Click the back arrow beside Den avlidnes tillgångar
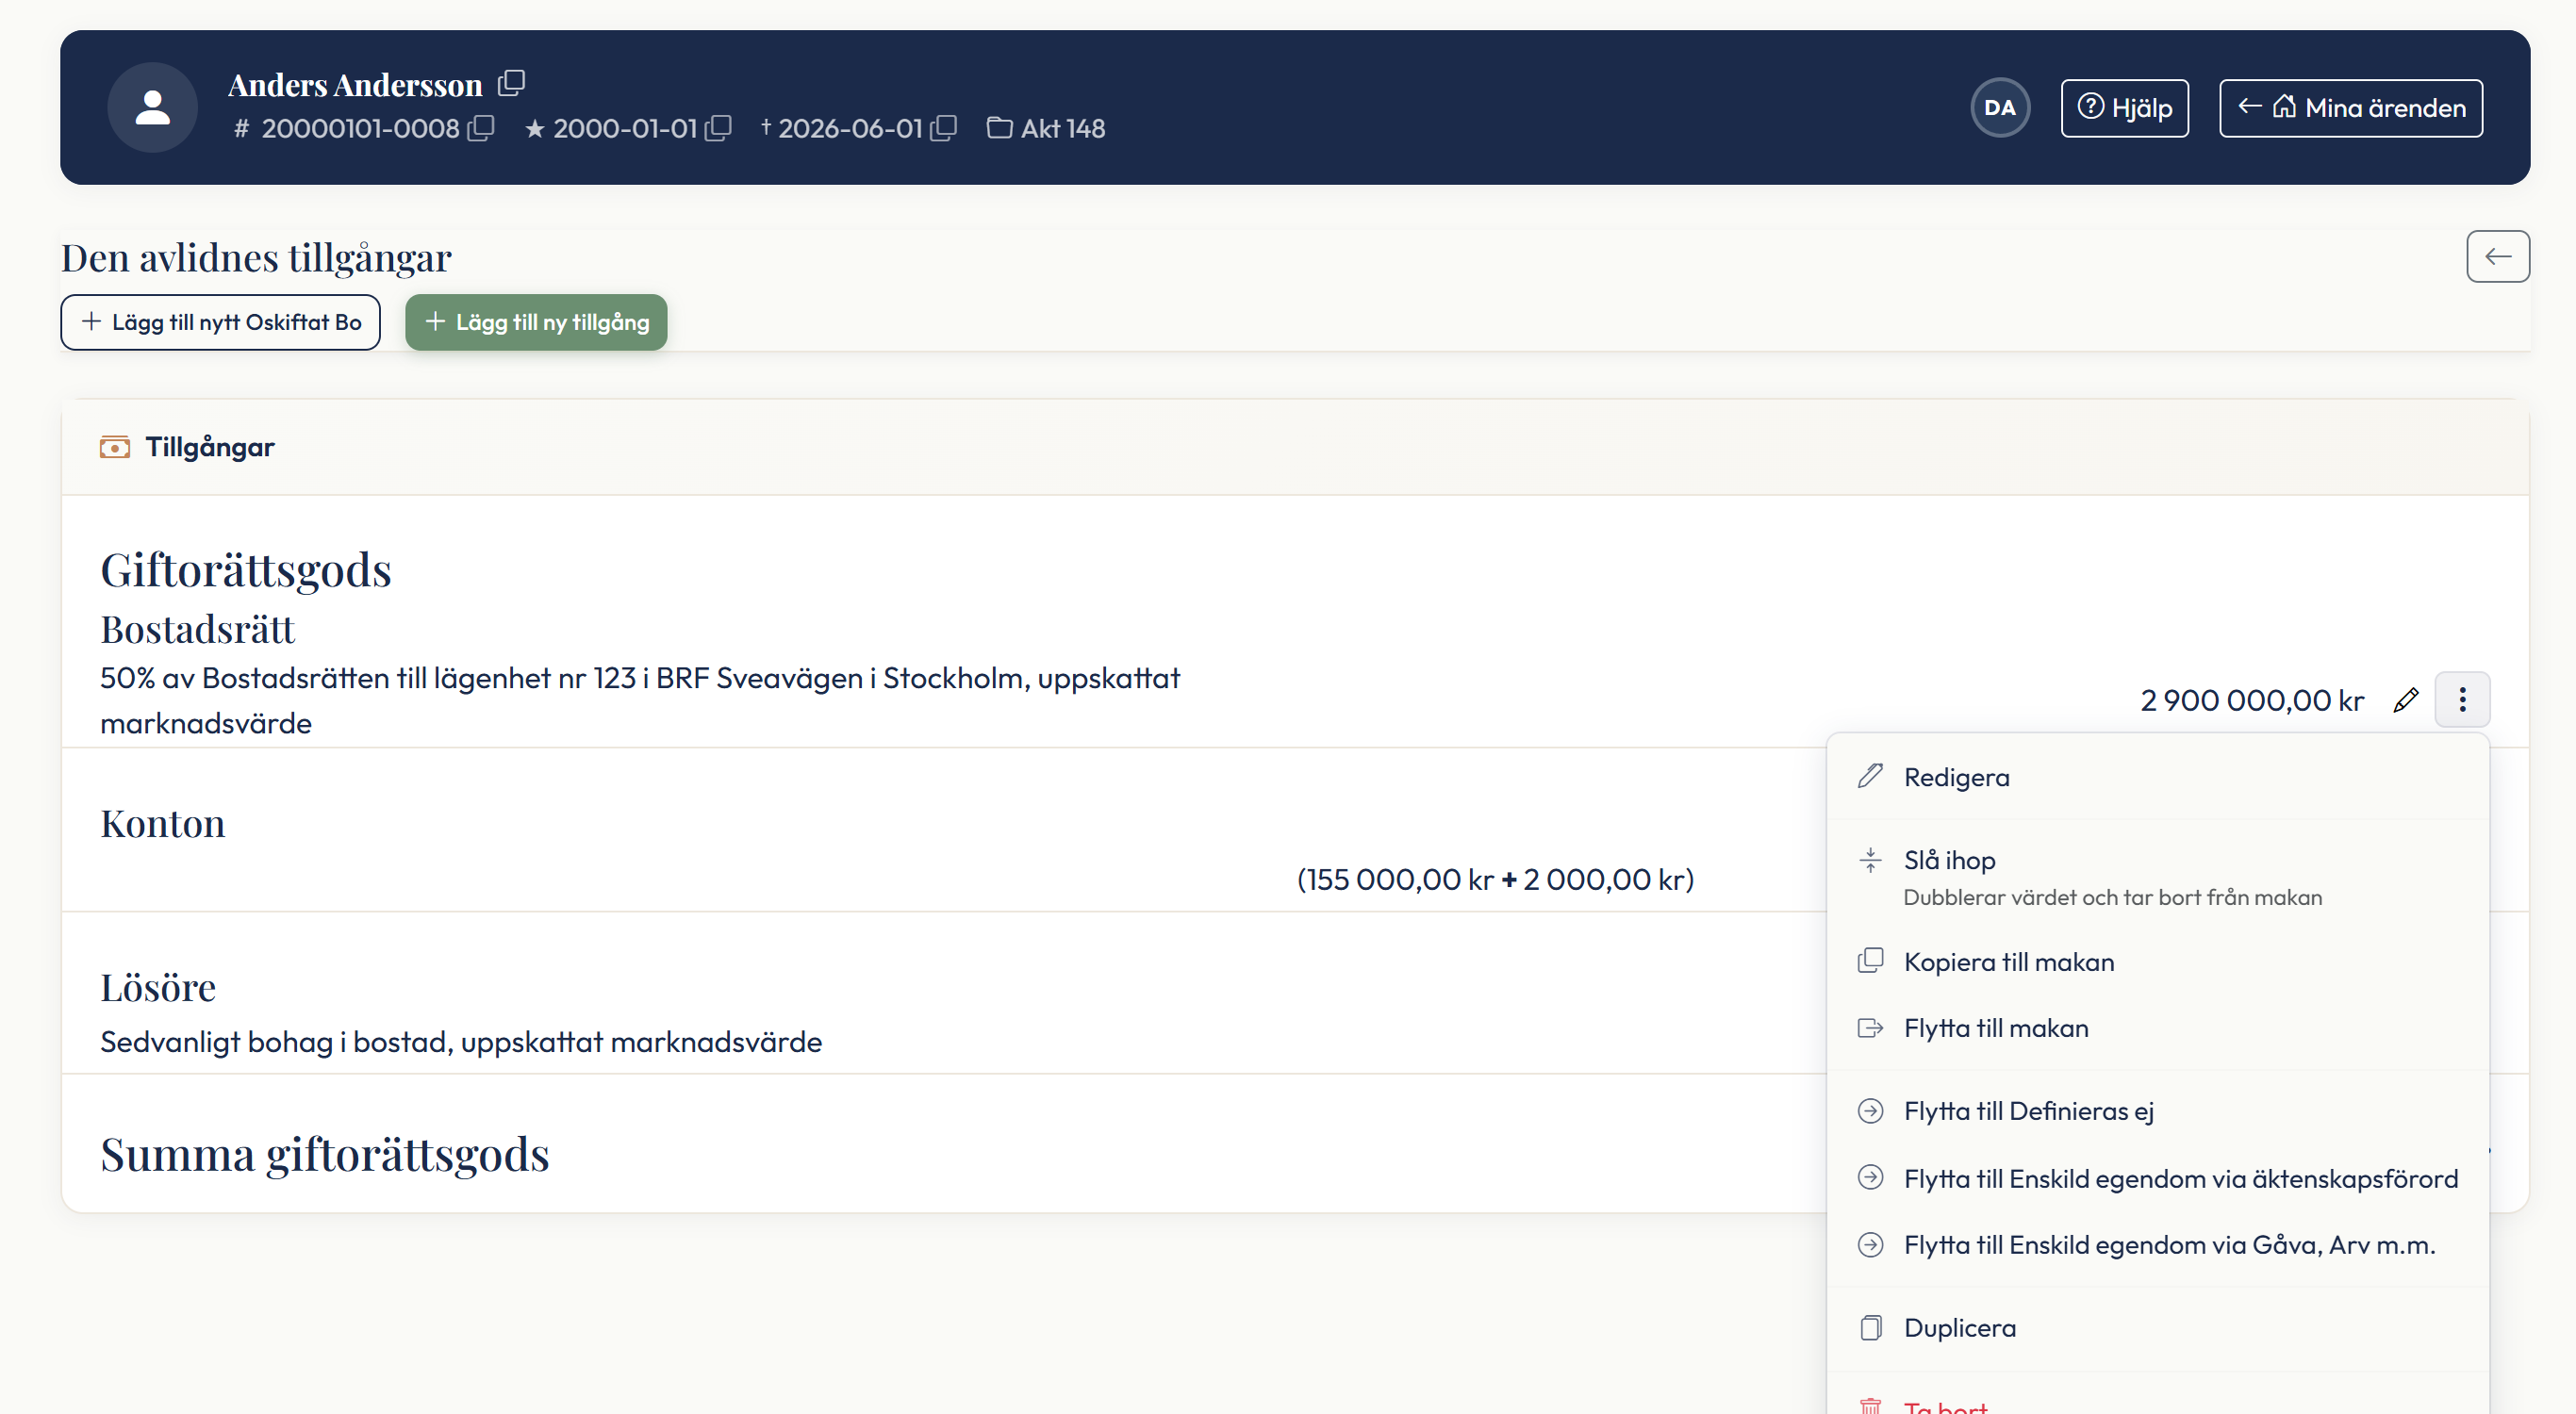 pyautogui.click(x=2497, y=257)
